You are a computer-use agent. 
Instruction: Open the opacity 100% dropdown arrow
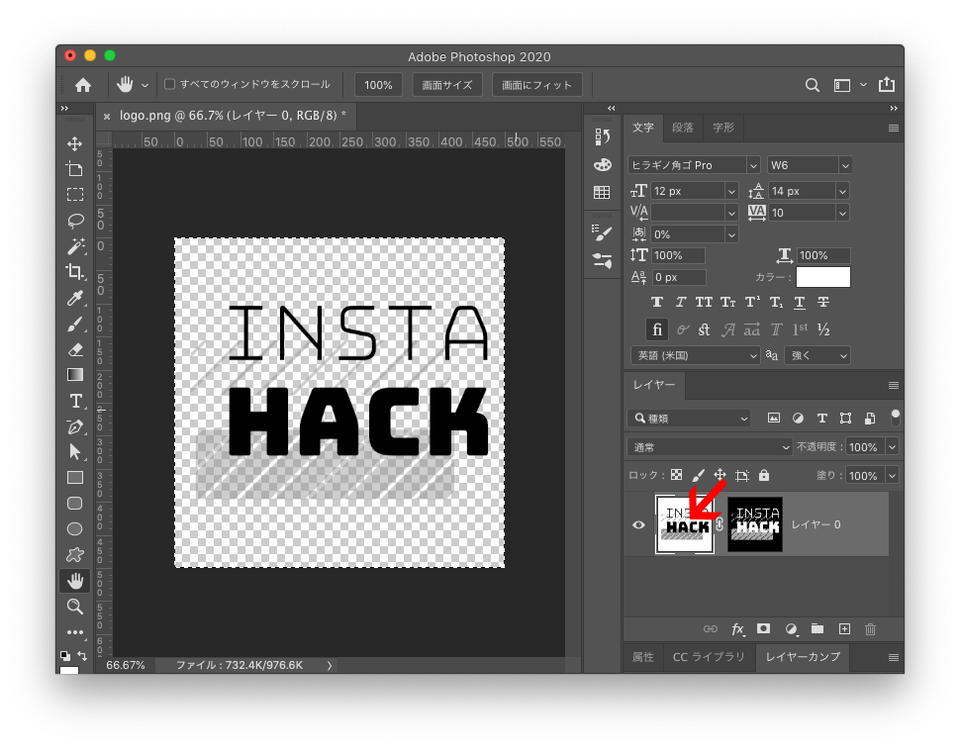pos(892,447)
